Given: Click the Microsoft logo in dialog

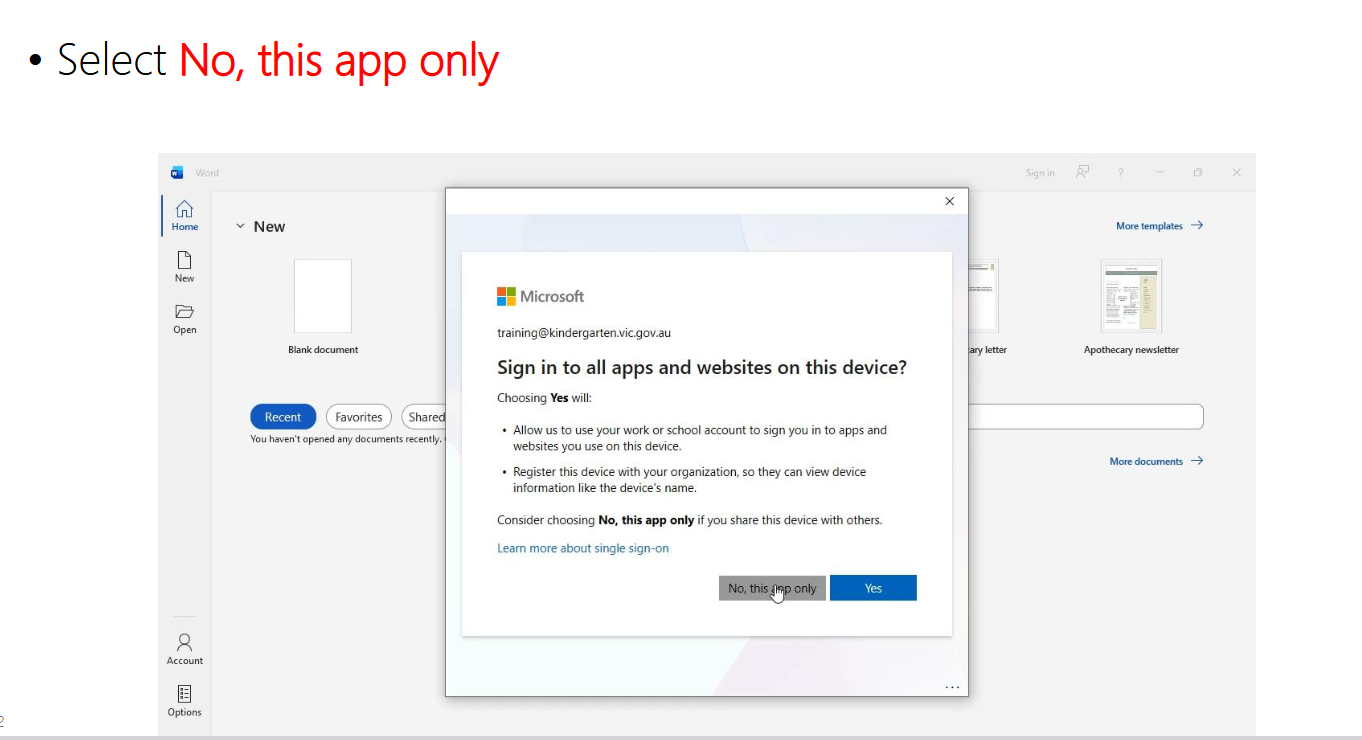Looking at the screenshot, I should click(540, 296).
